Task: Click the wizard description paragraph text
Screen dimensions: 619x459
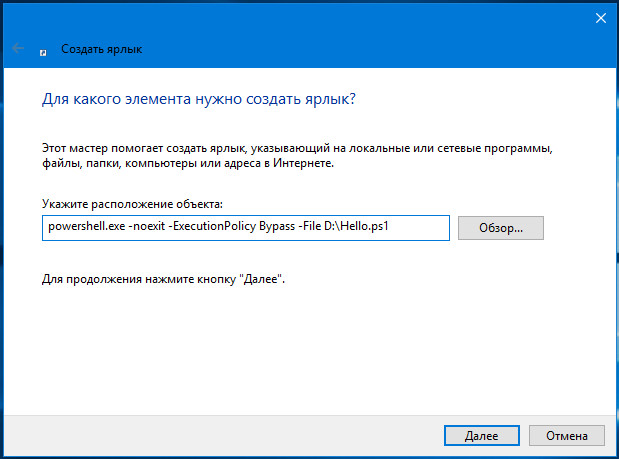Action: [x=297, y=155]
